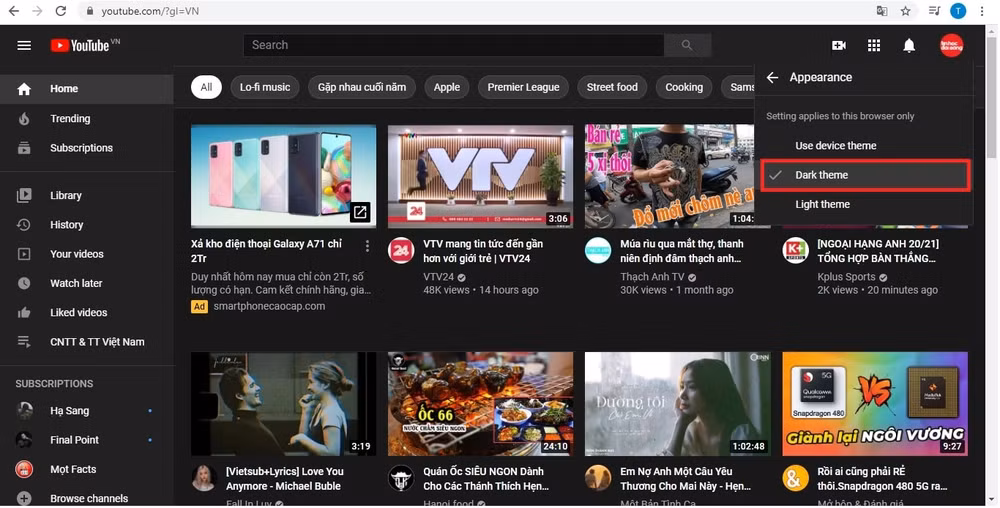The image size is (1000, 508).
Task: Click the Kplus Sports channel avatar
Action: point(795,250)
